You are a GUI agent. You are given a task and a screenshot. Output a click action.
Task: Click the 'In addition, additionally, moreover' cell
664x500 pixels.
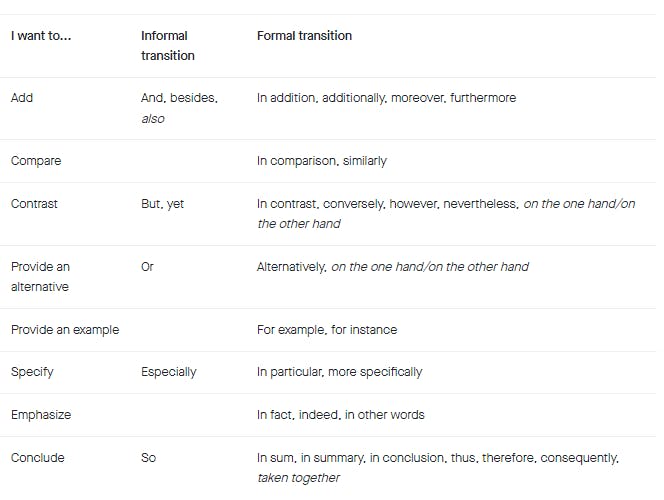point(386,98)
